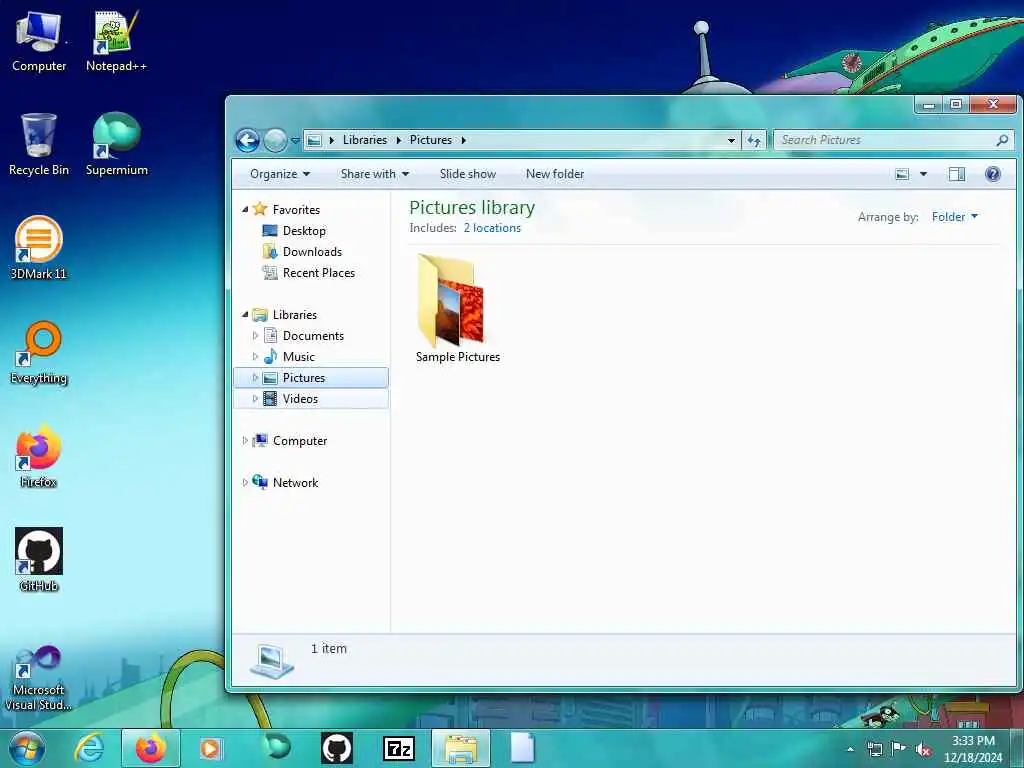Launch Internet Explorer from taskbar
The width and height of the screenshot is (1024, 768).
point(89,748)
